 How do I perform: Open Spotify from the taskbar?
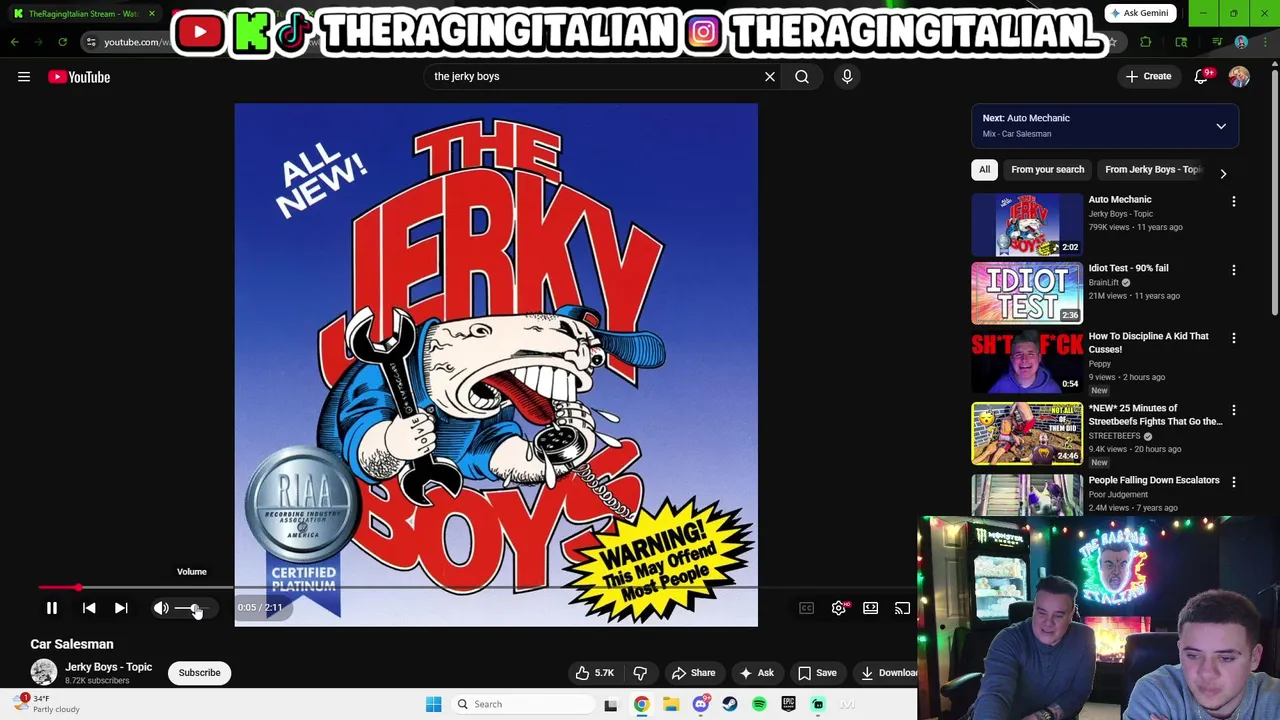pyautogui.click(x=759, y=704)
